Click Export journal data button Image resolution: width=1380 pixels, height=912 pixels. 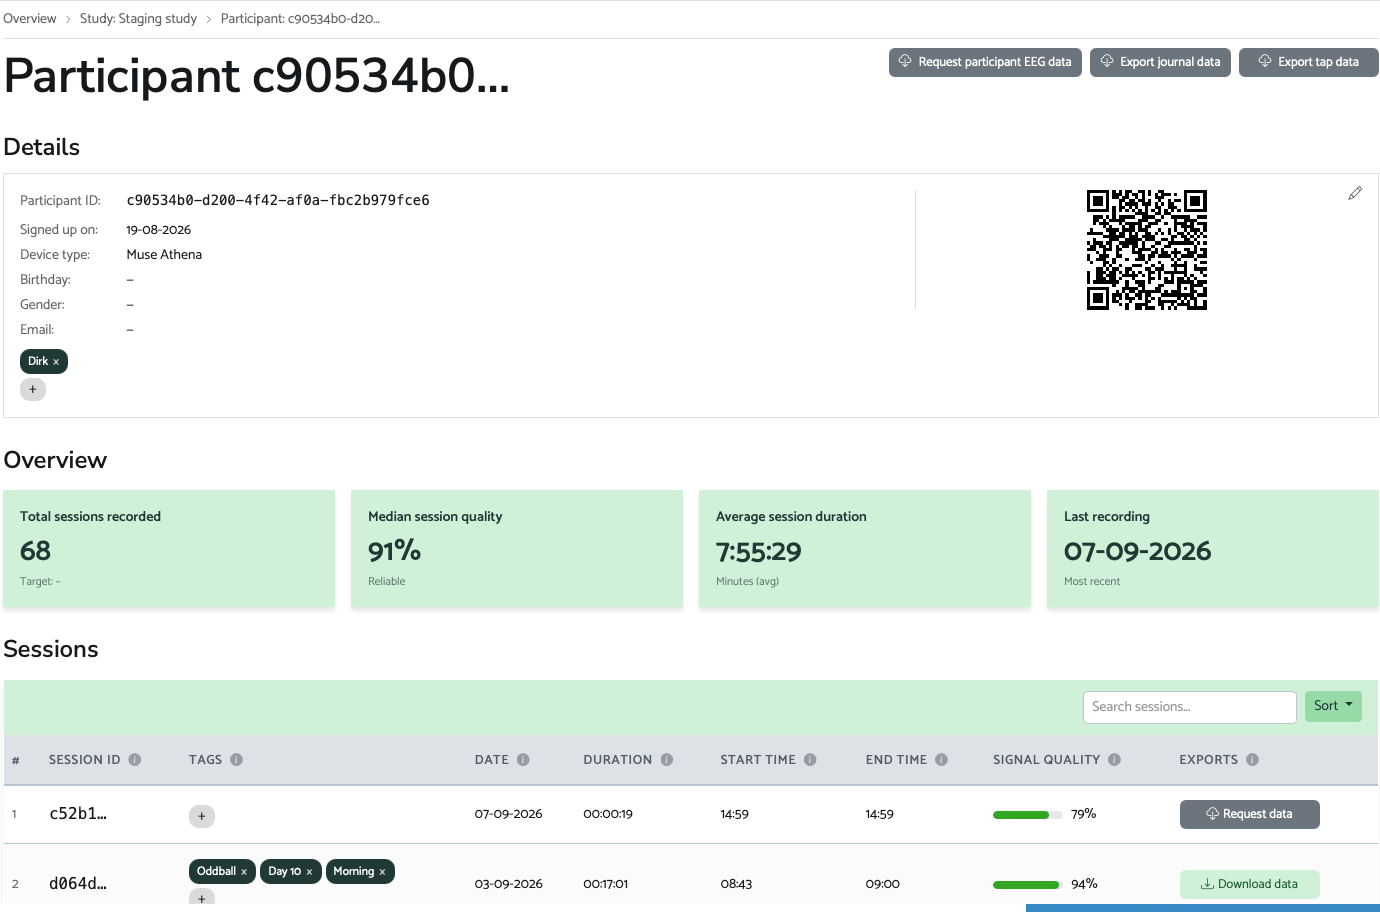1160,62
